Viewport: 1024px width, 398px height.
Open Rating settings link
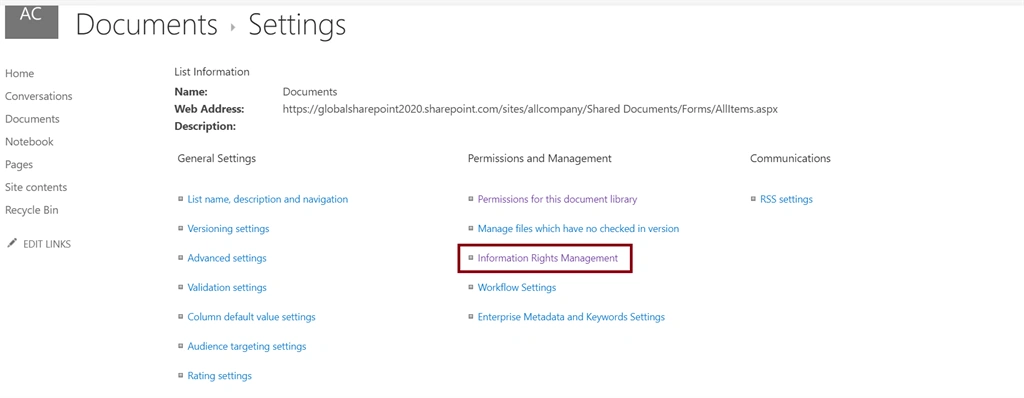(219, 376)
